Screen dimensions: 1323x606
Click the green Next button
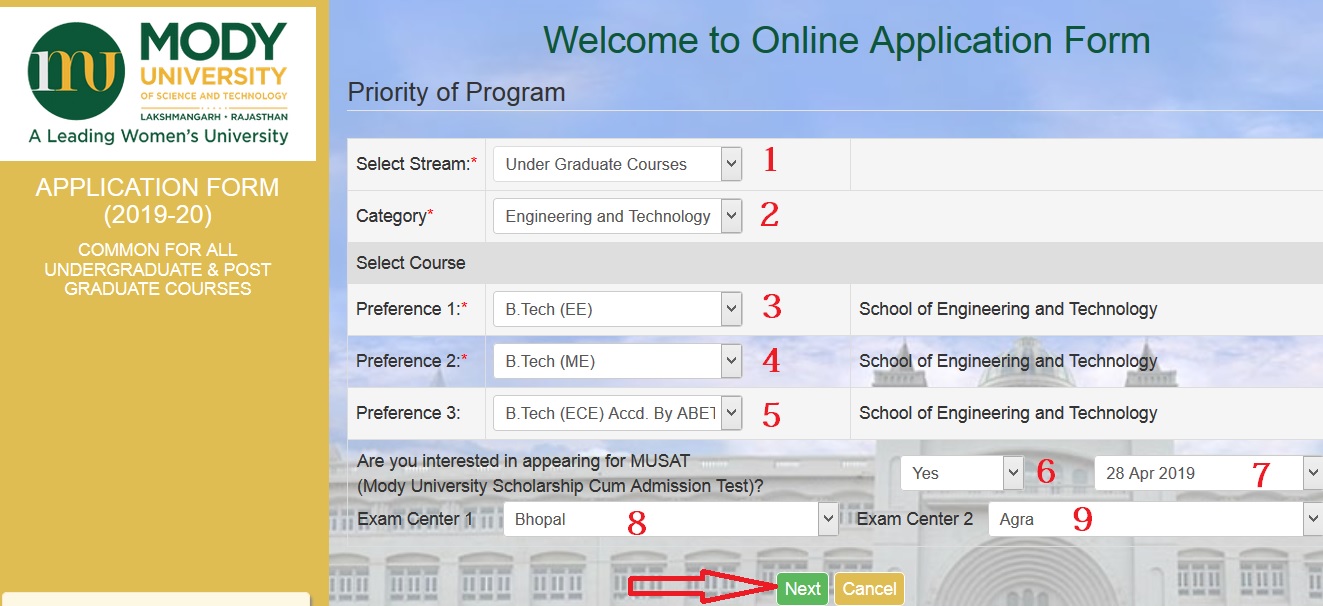point(802,589)
